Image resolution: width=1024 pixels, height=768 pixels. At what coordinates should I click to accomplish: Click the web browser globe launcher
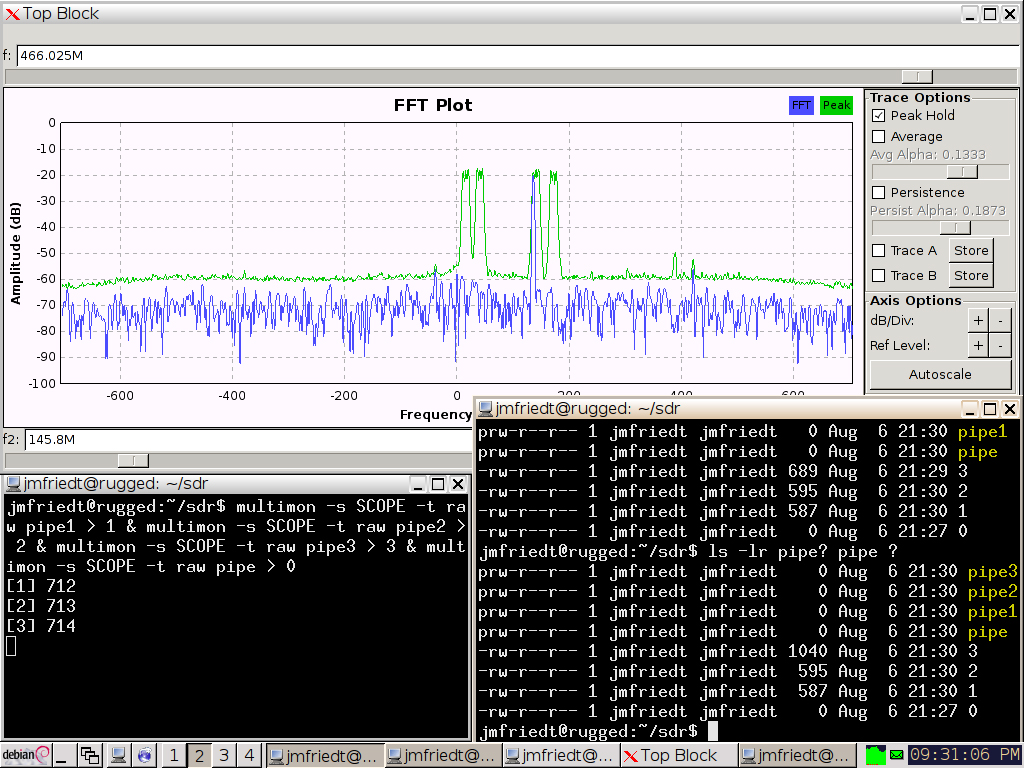pyautogui.click(x=145, y=756)
